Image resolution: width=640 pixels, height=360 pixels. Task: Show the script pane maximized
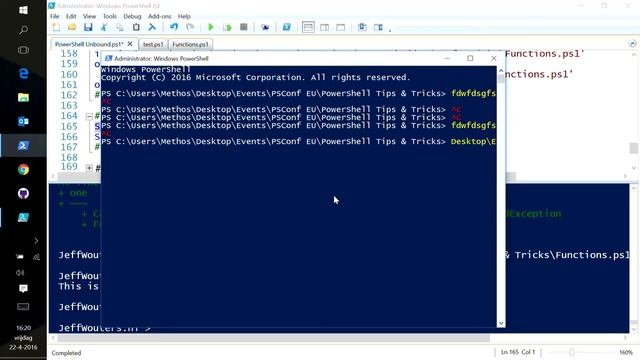(341, 27)
